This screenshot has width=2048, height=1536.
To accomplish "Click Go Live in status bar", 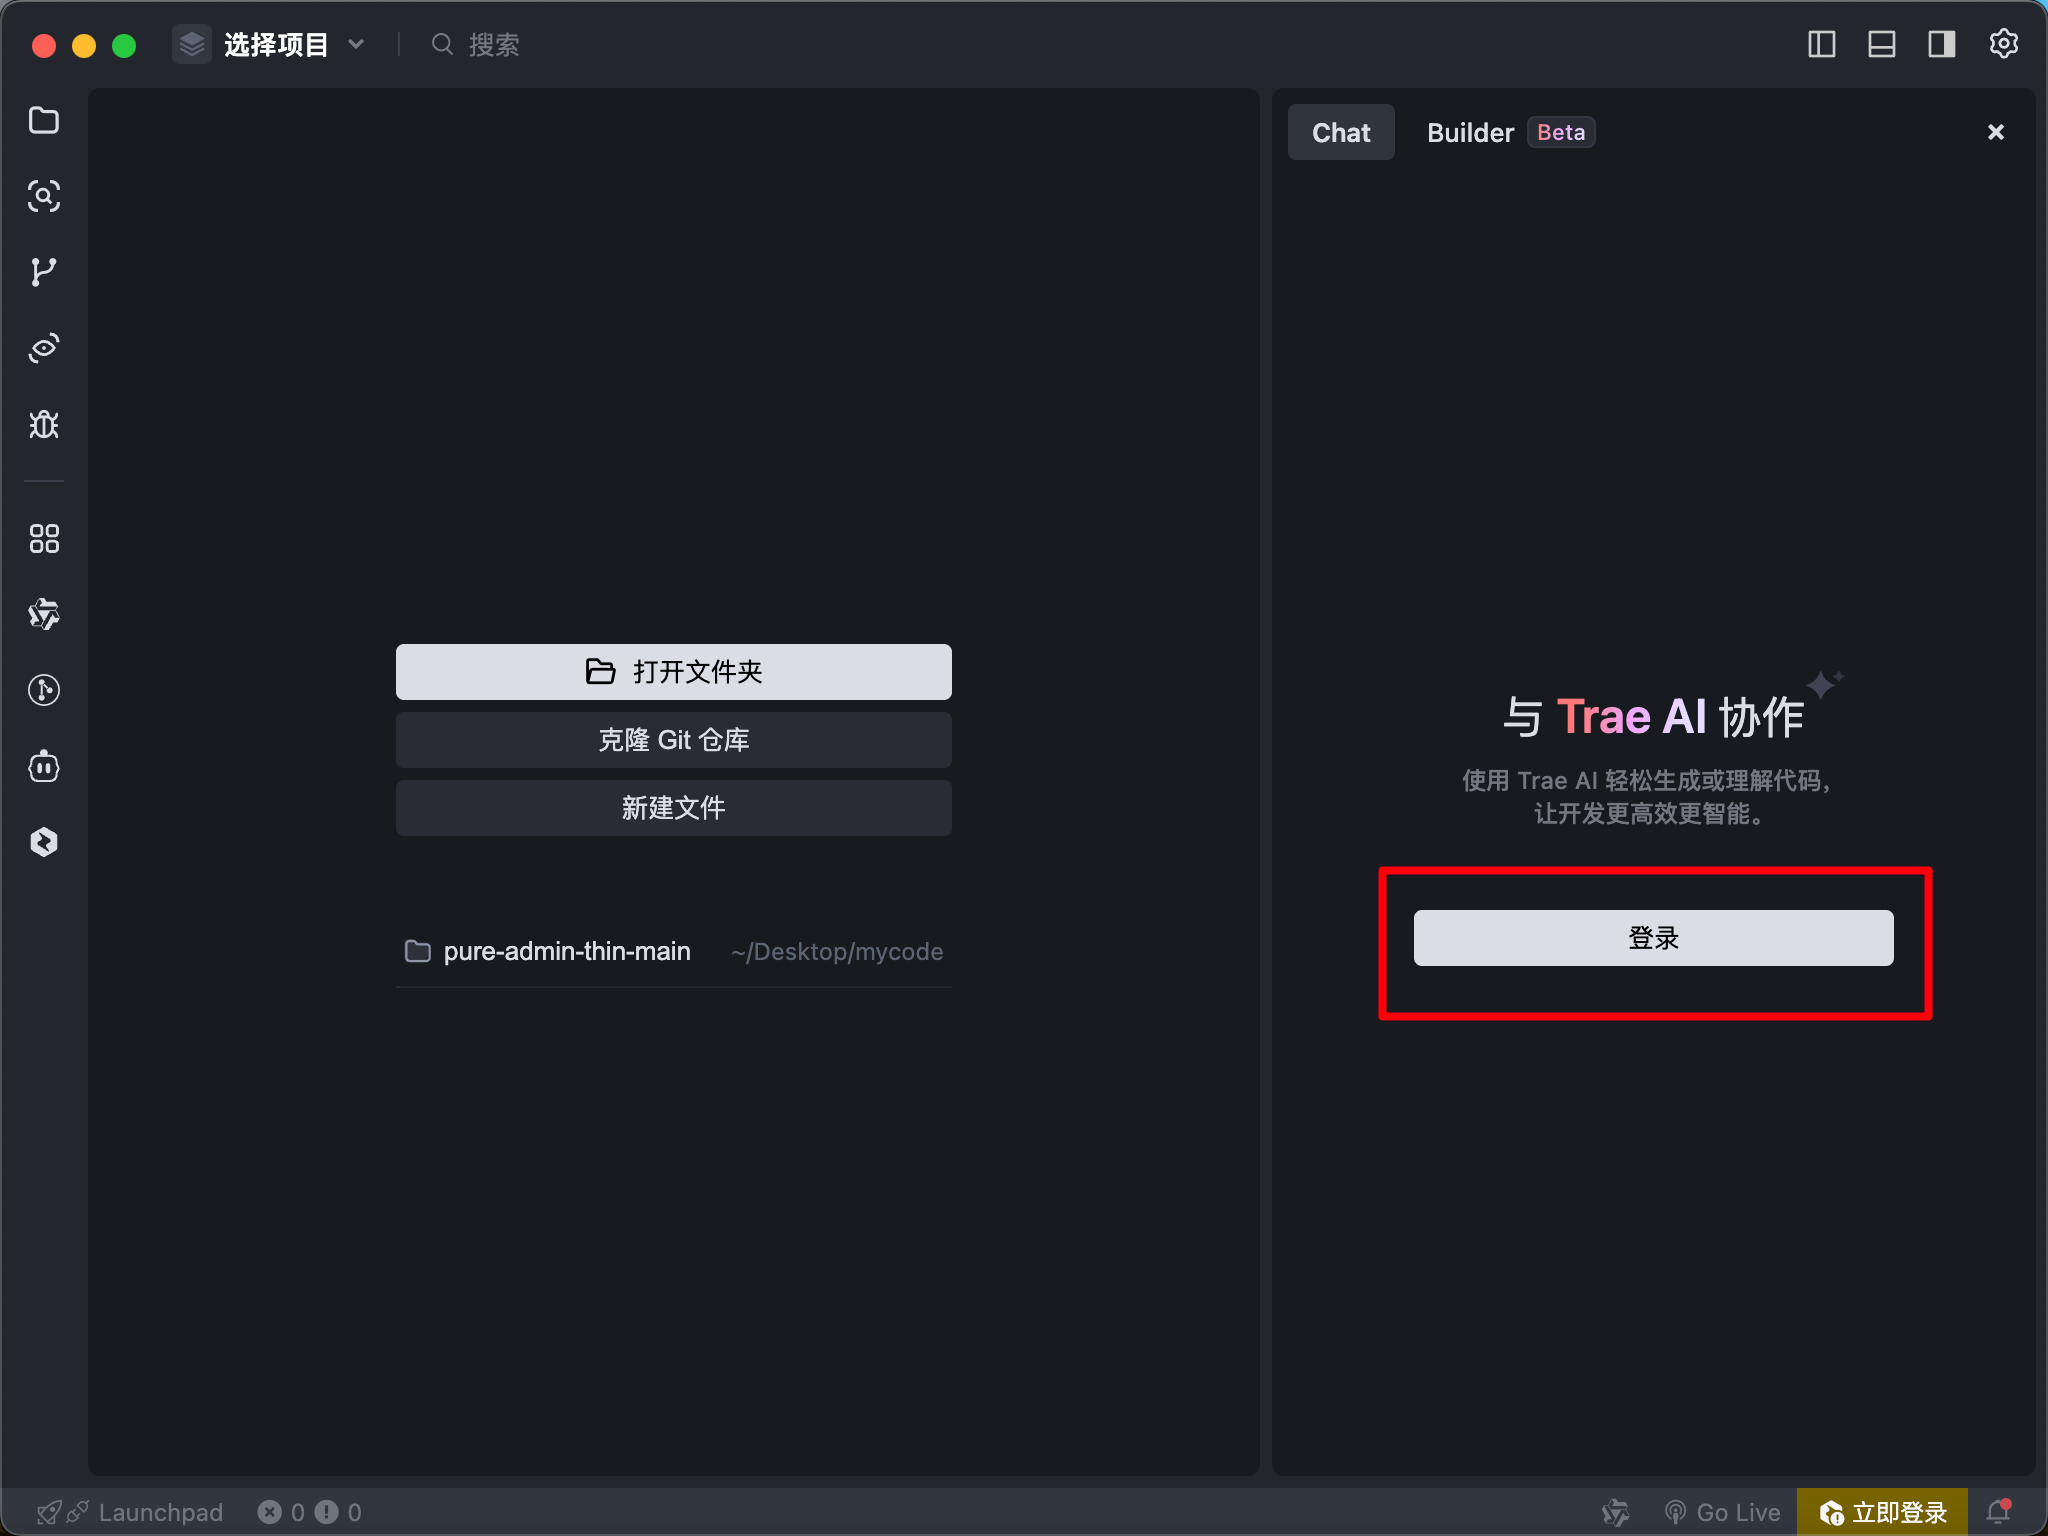I will pyautogui.click(x=1723, y=1512).
